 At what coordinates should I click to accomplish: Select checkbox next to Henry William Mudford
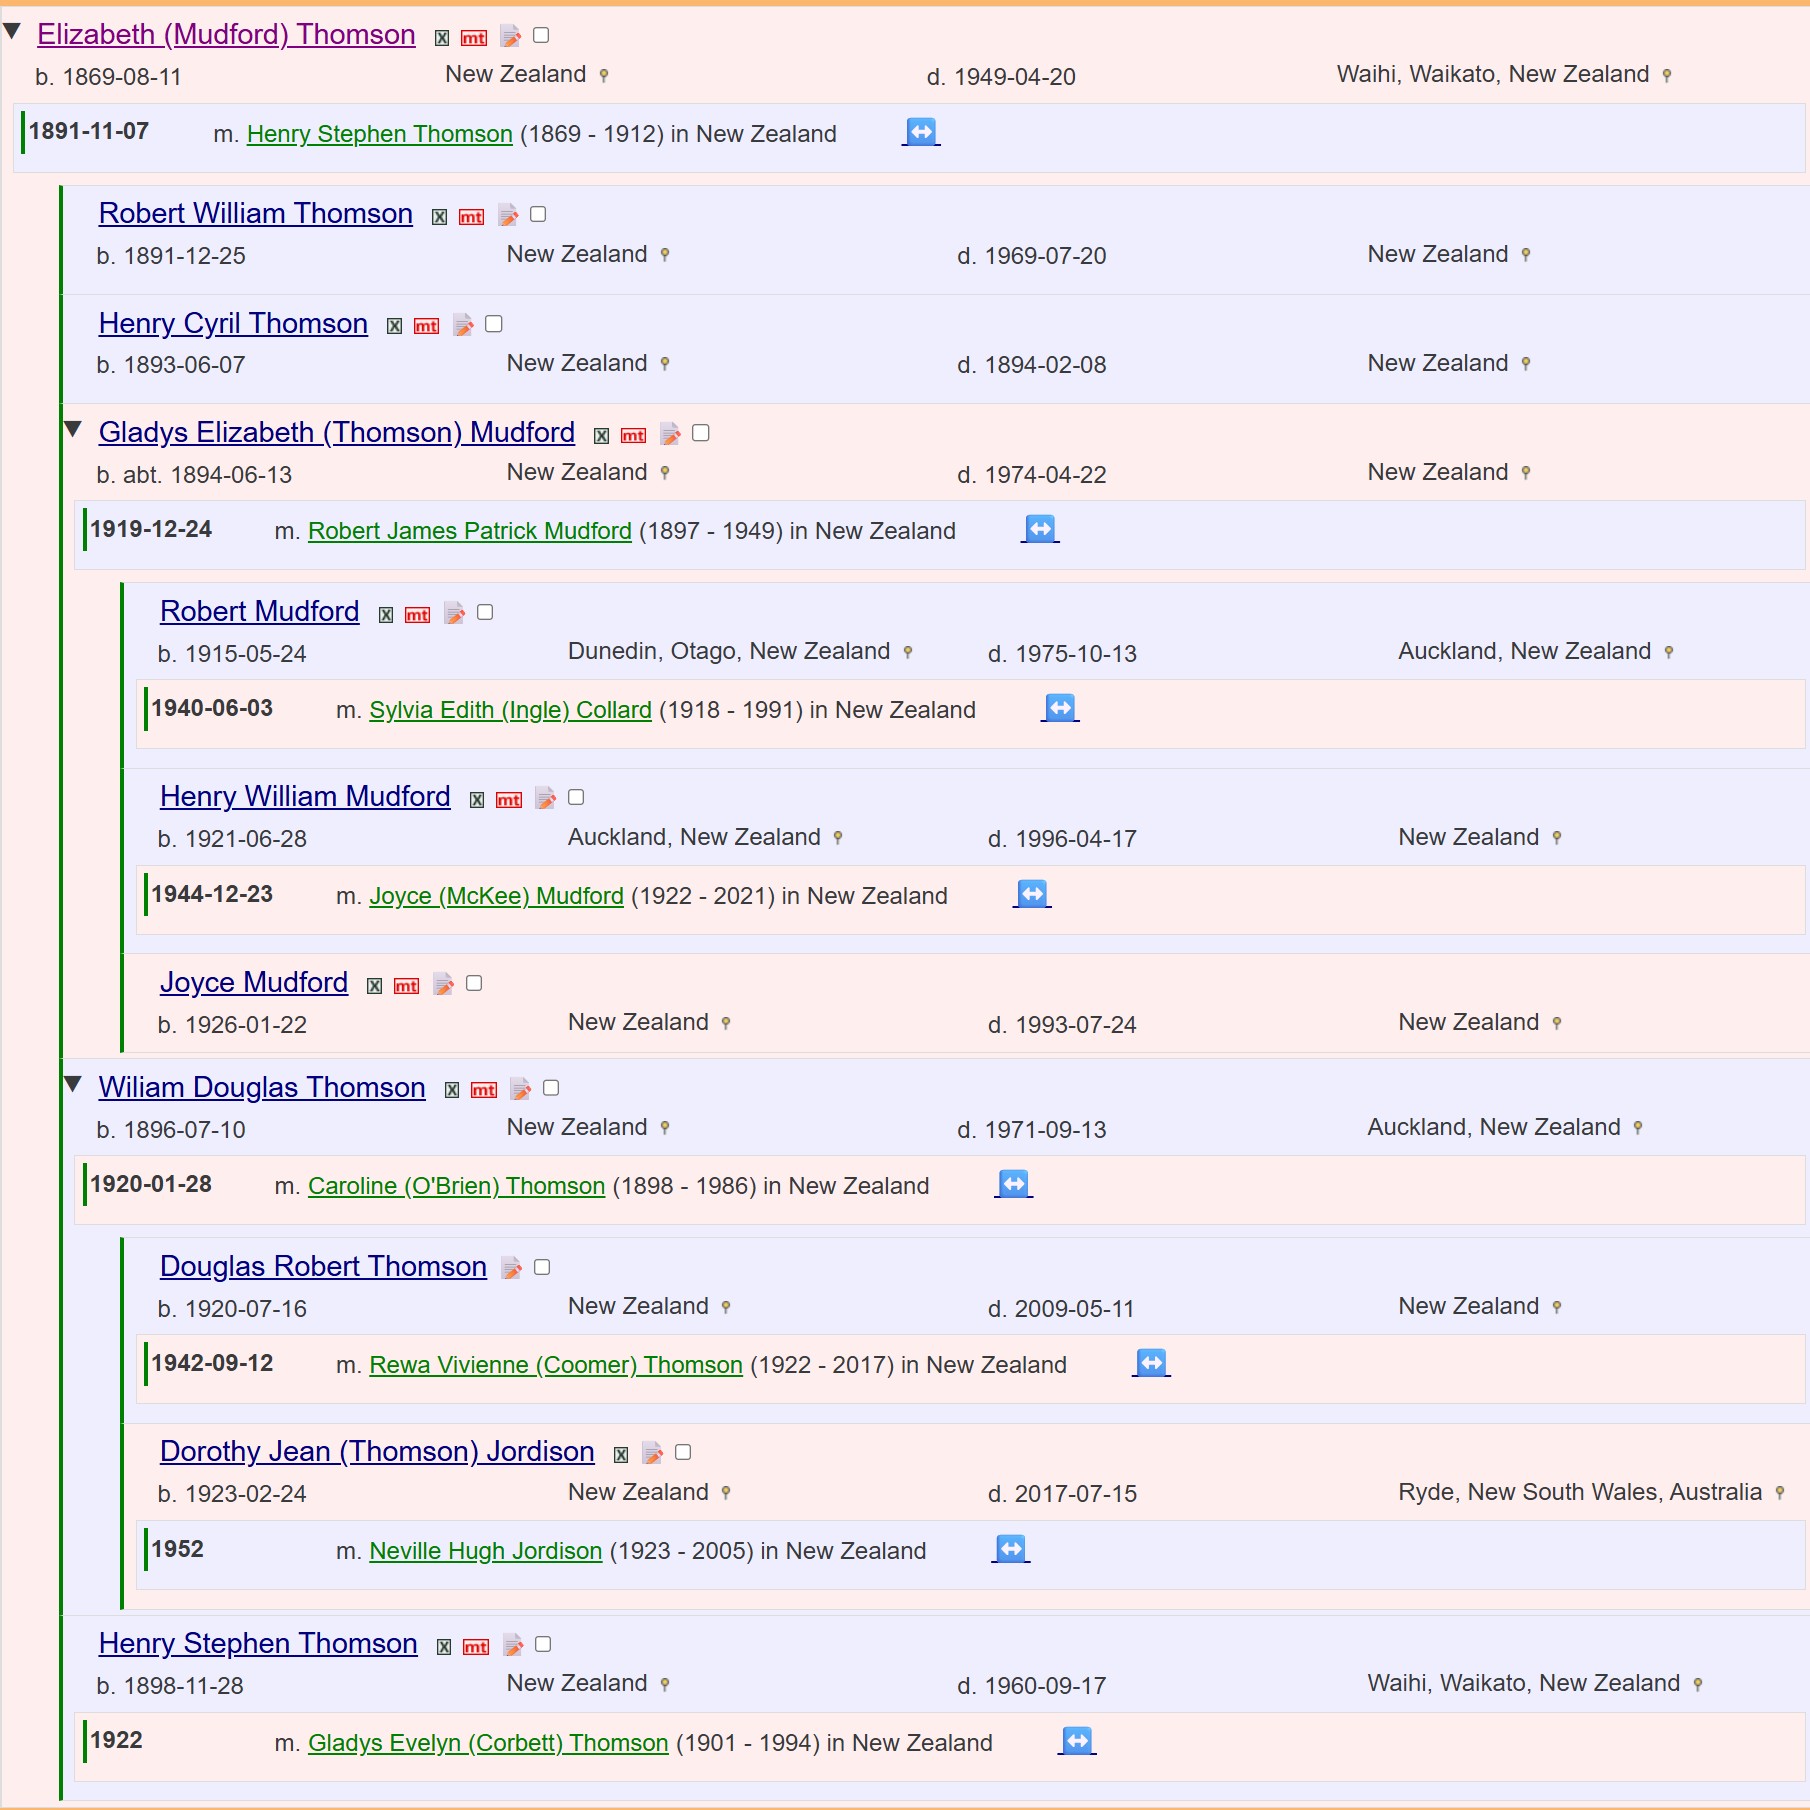pyautogui.click(x=576, y=797)
